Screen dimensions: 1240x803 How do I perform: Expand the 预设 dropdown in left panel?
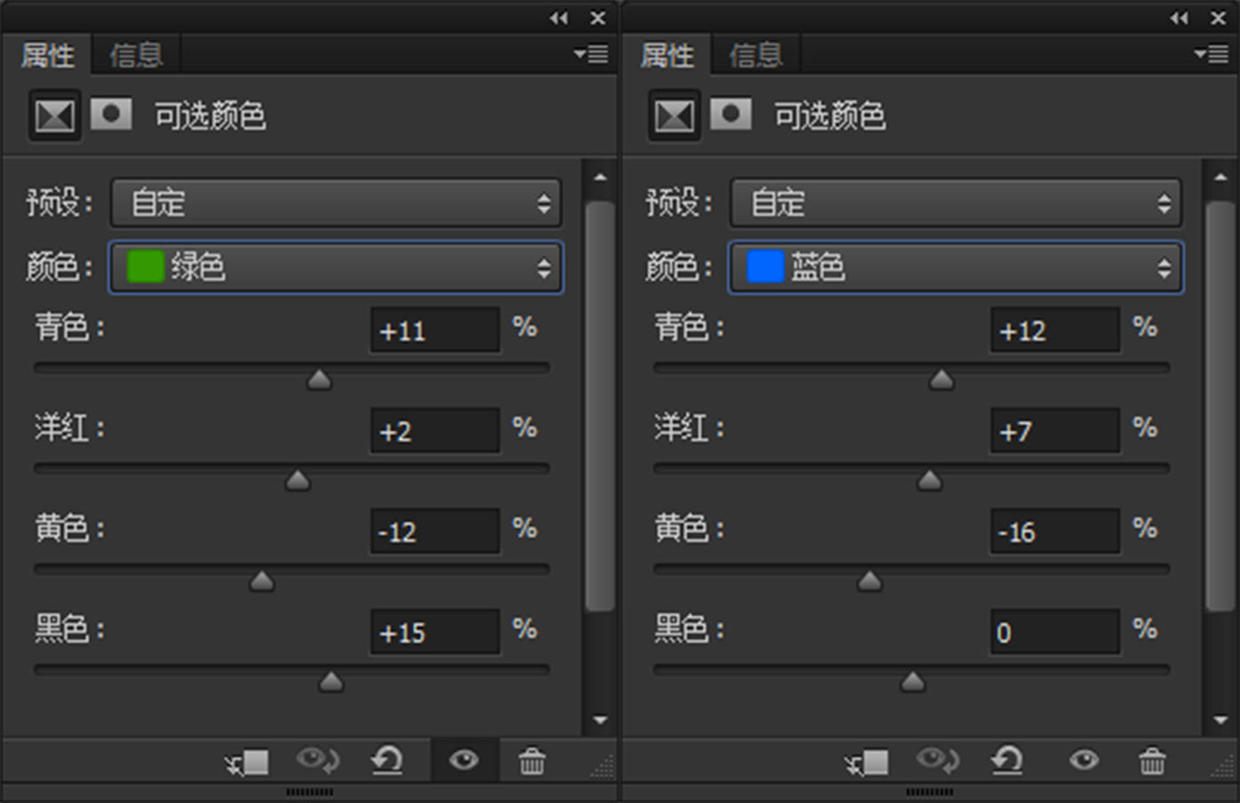[336, 203]
